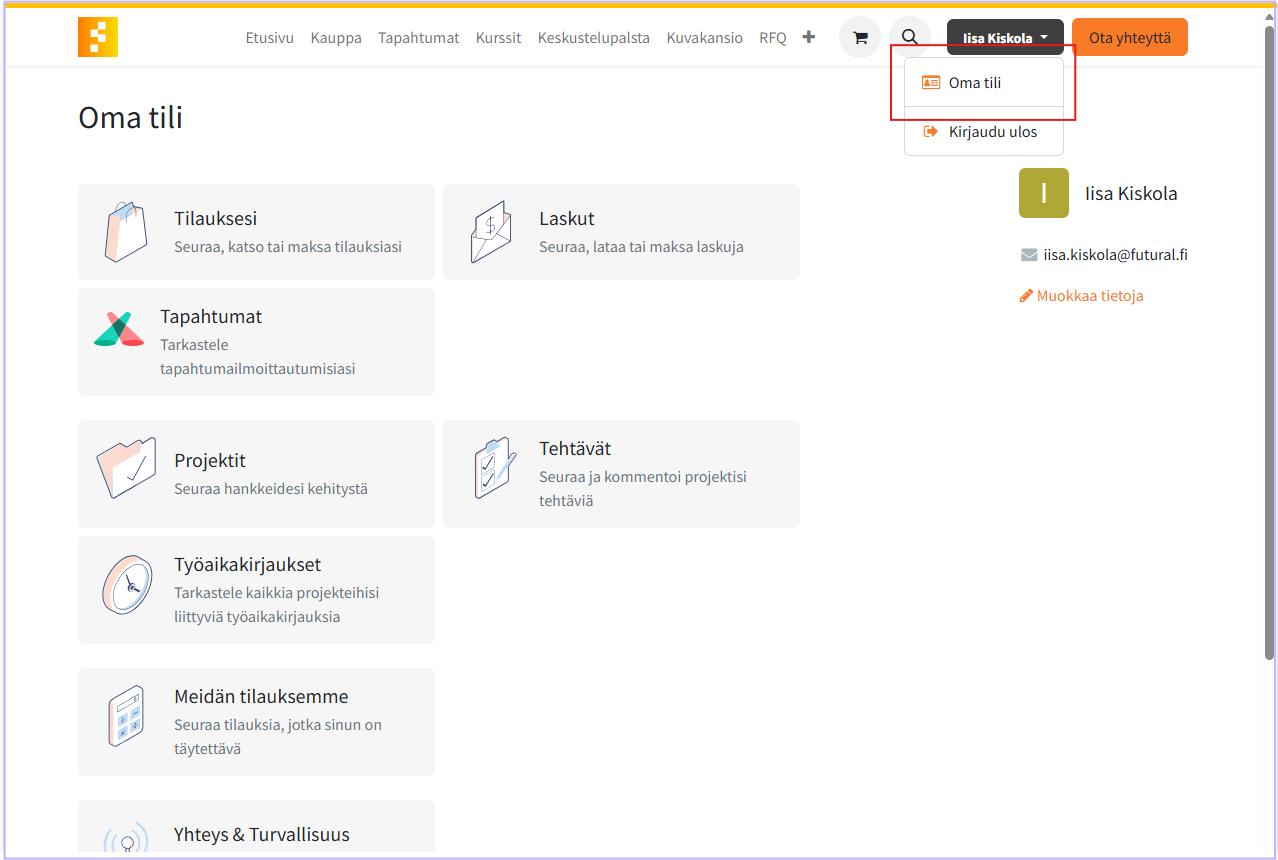Collapse the Iisa Kiskola user dropdown

pos(1005,38)
